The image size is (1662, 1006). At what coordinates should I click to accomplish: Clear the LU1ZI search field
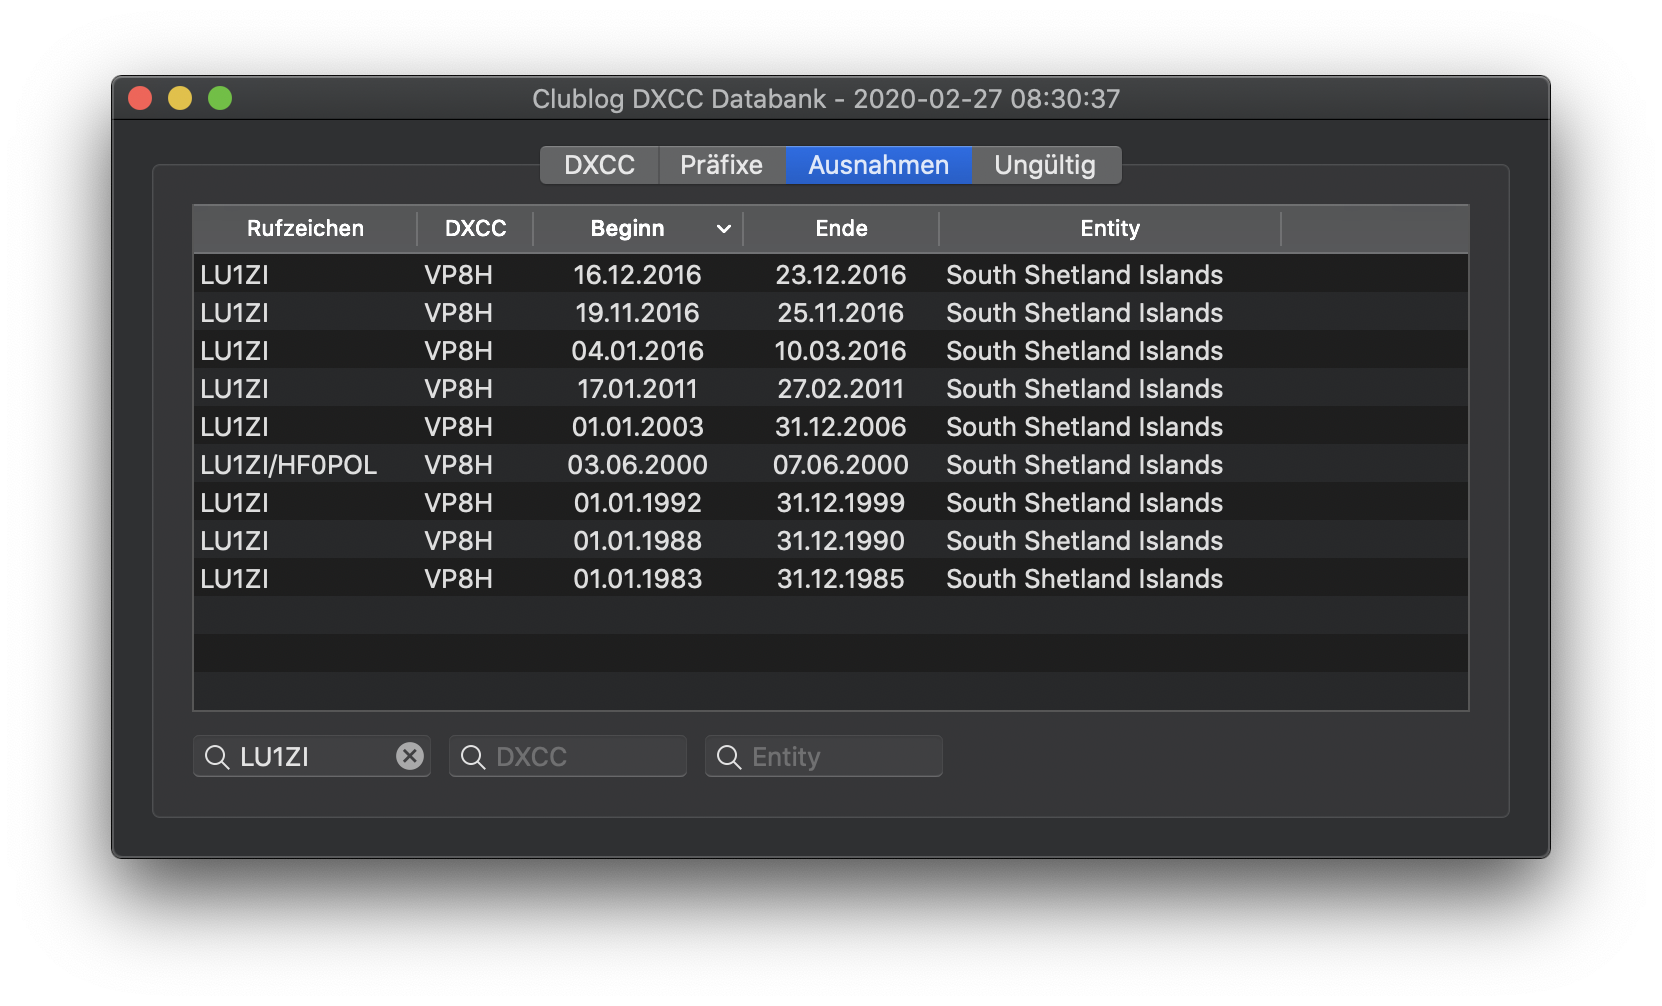point(410,756)
